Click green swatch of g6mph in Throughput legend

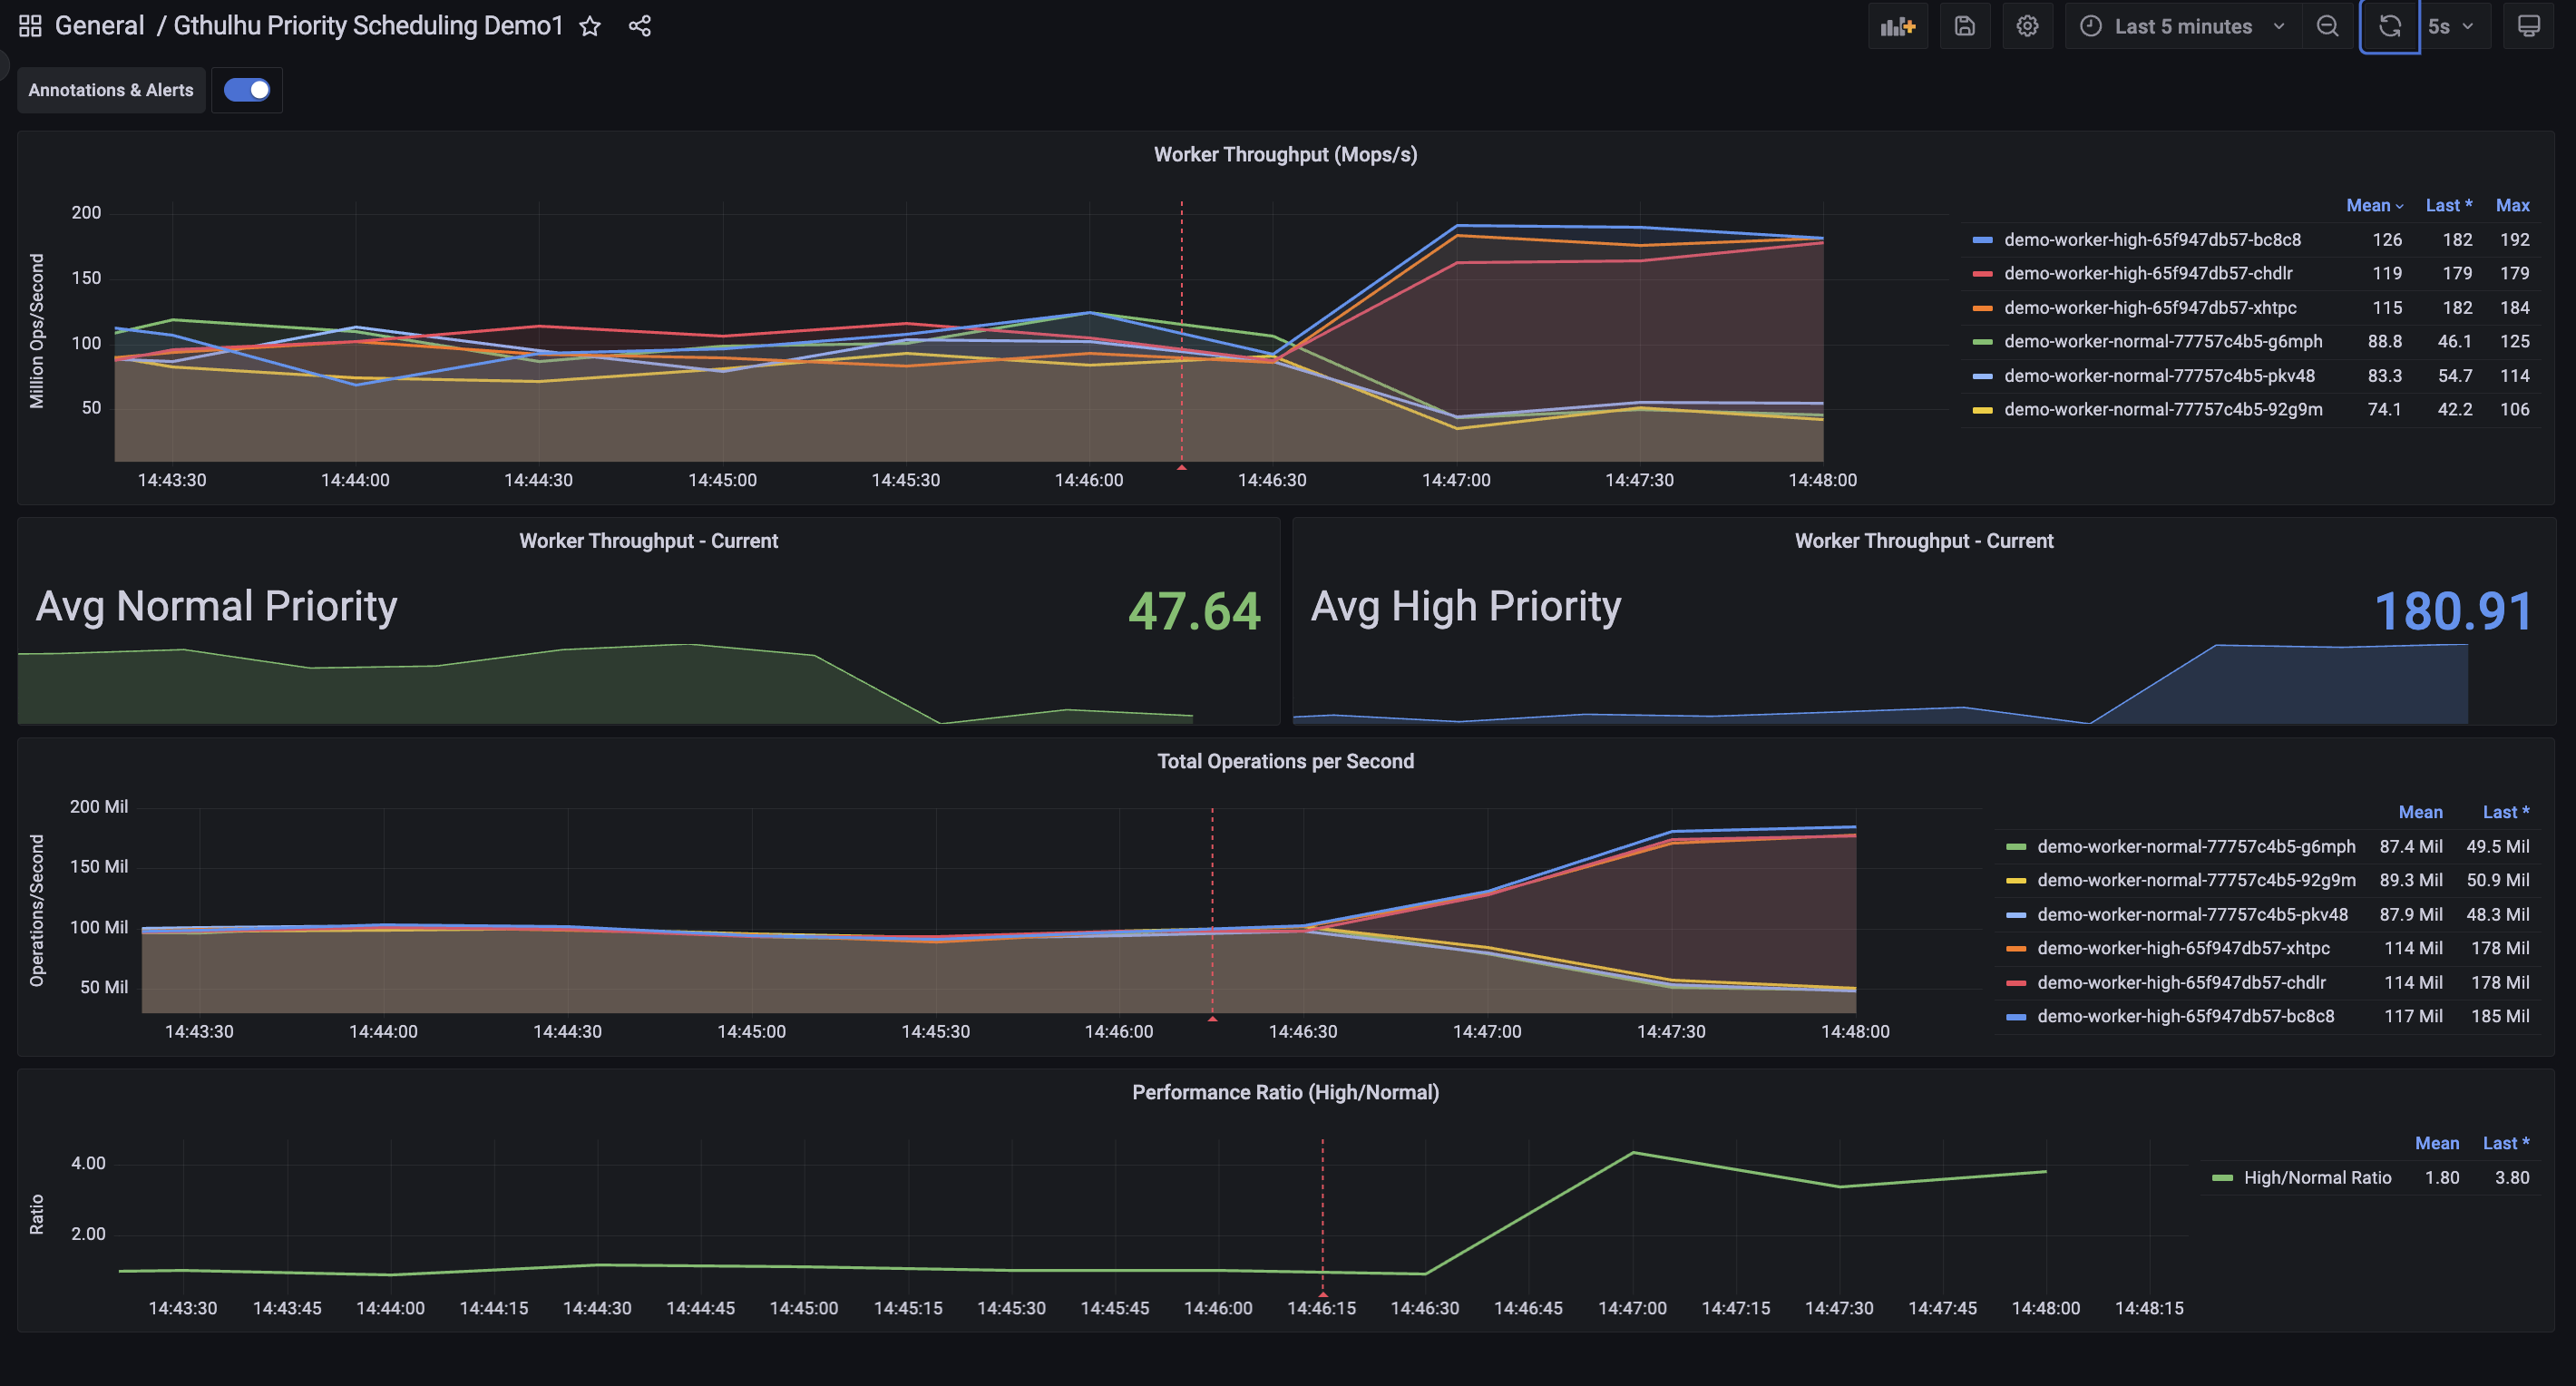point(1982,342)
